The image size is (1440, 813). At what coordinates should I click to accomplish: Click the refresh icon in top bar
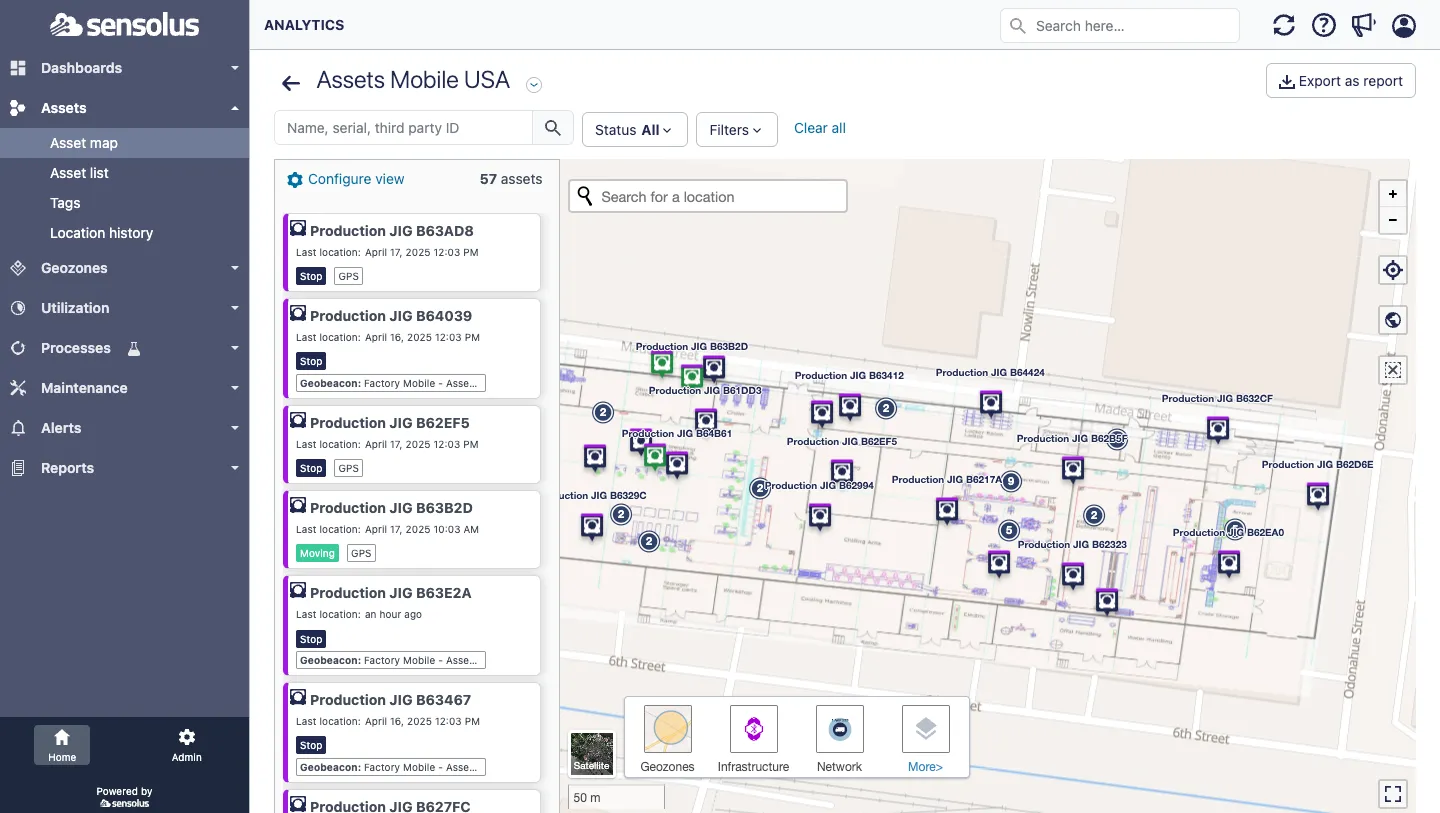pos(1284,26)
